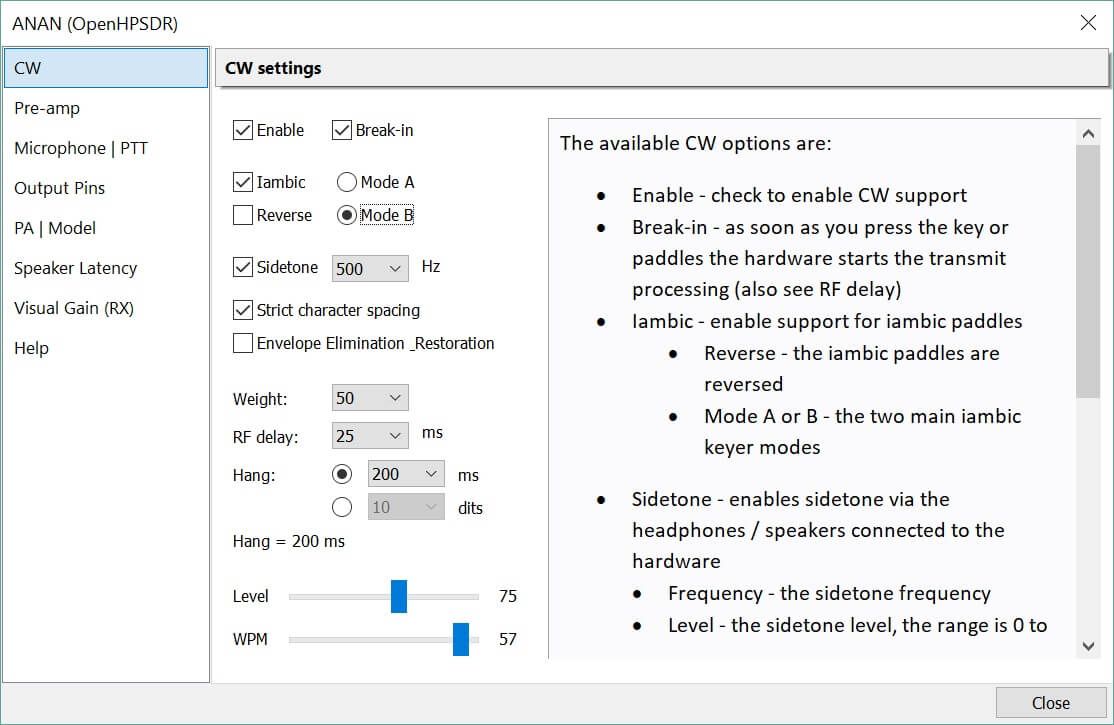Enable the Reverse paddles checkbox
This screenshot has height=725, width=1114.
(243, 215)
